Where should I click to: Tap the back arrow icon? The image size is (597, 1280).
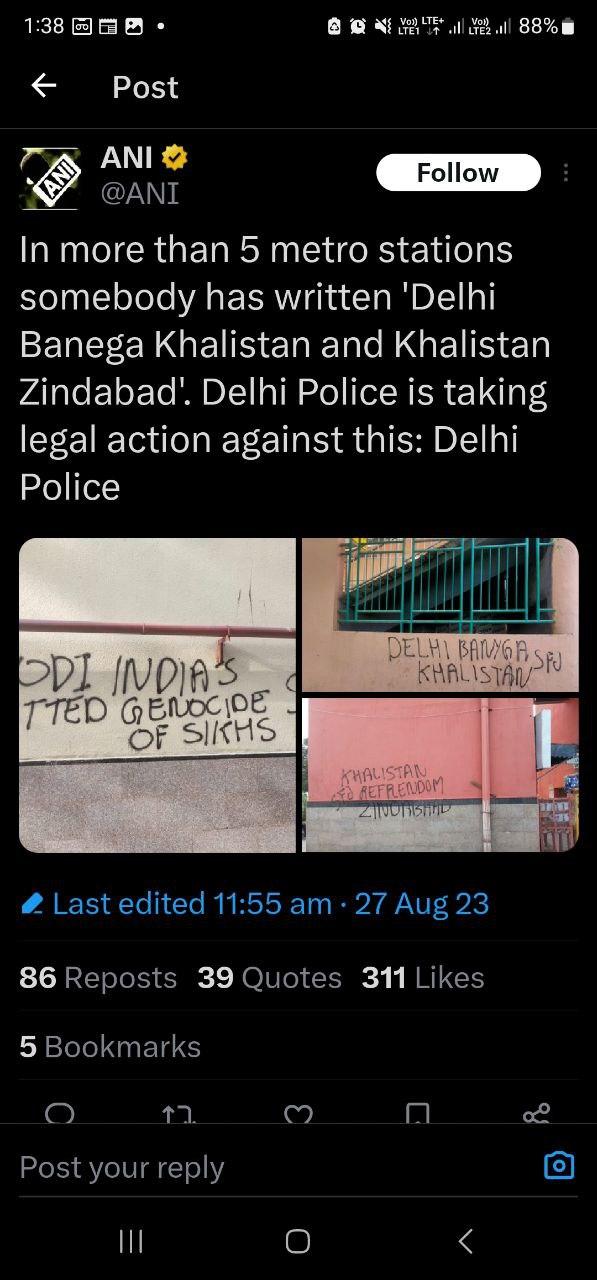44,86
